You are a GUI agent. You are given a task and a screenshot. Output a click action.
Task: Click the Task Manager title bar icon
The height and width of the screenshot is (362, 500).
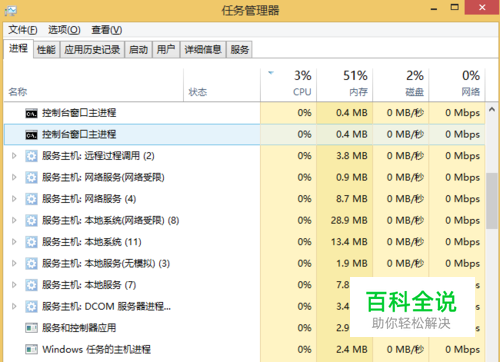(10, 11)
